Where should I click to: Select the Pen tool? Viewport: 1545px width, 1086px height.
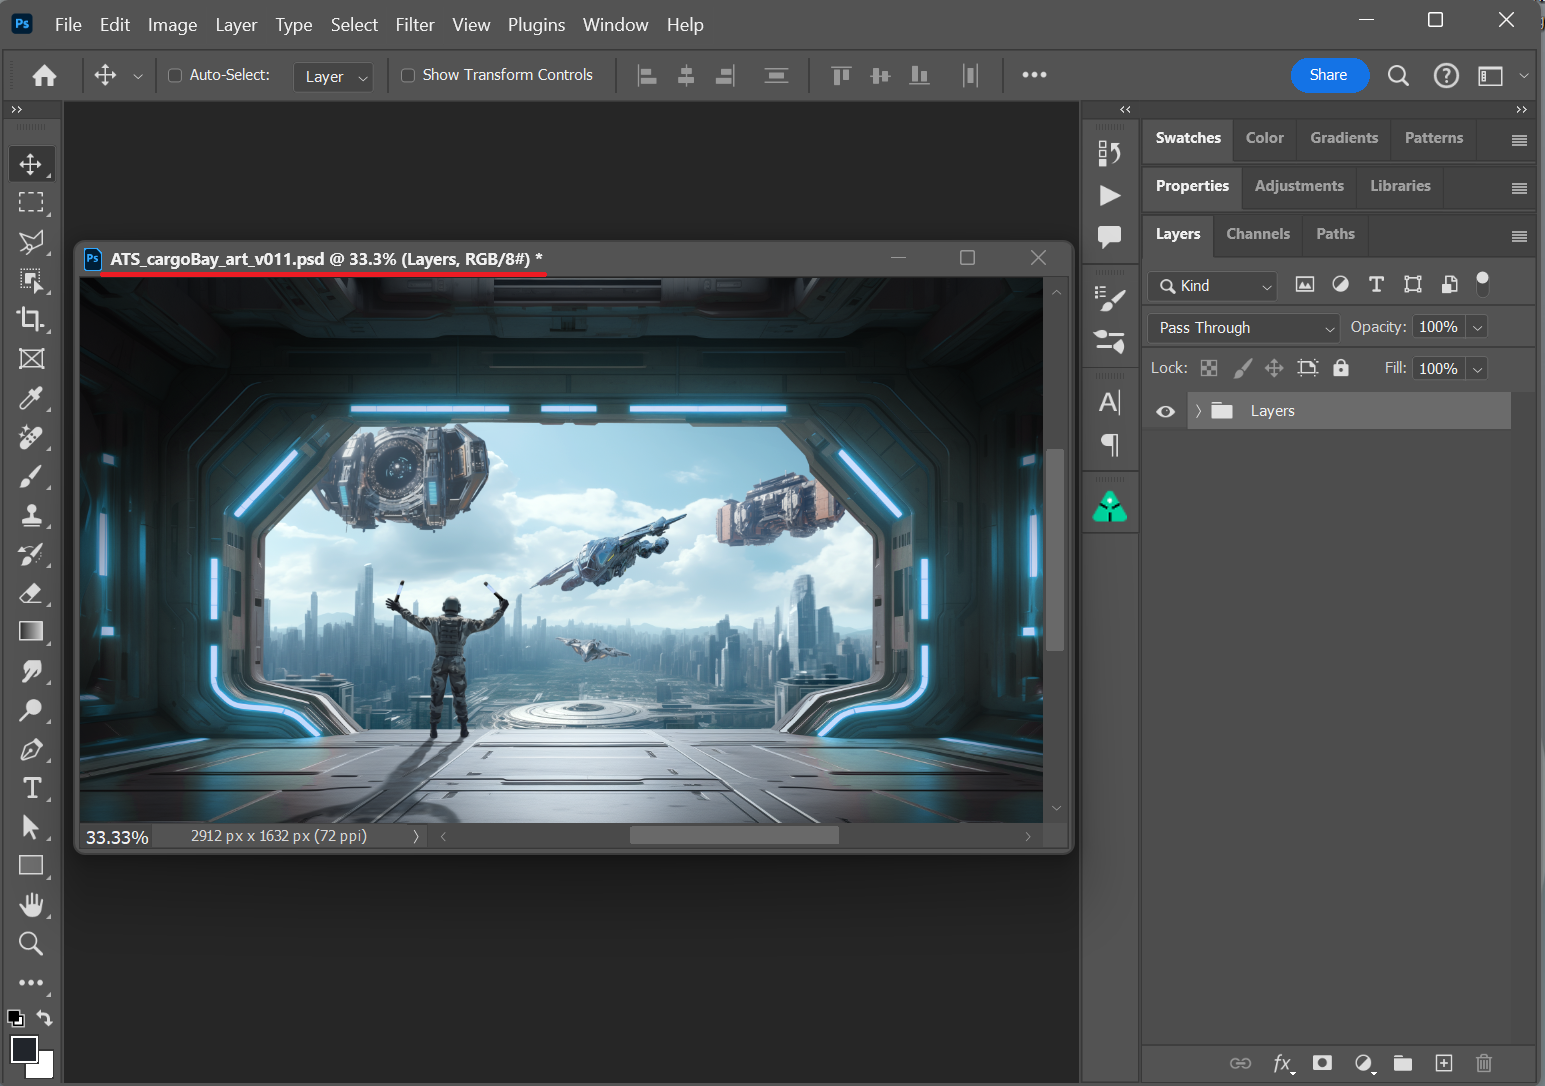(x=31, y=749)
